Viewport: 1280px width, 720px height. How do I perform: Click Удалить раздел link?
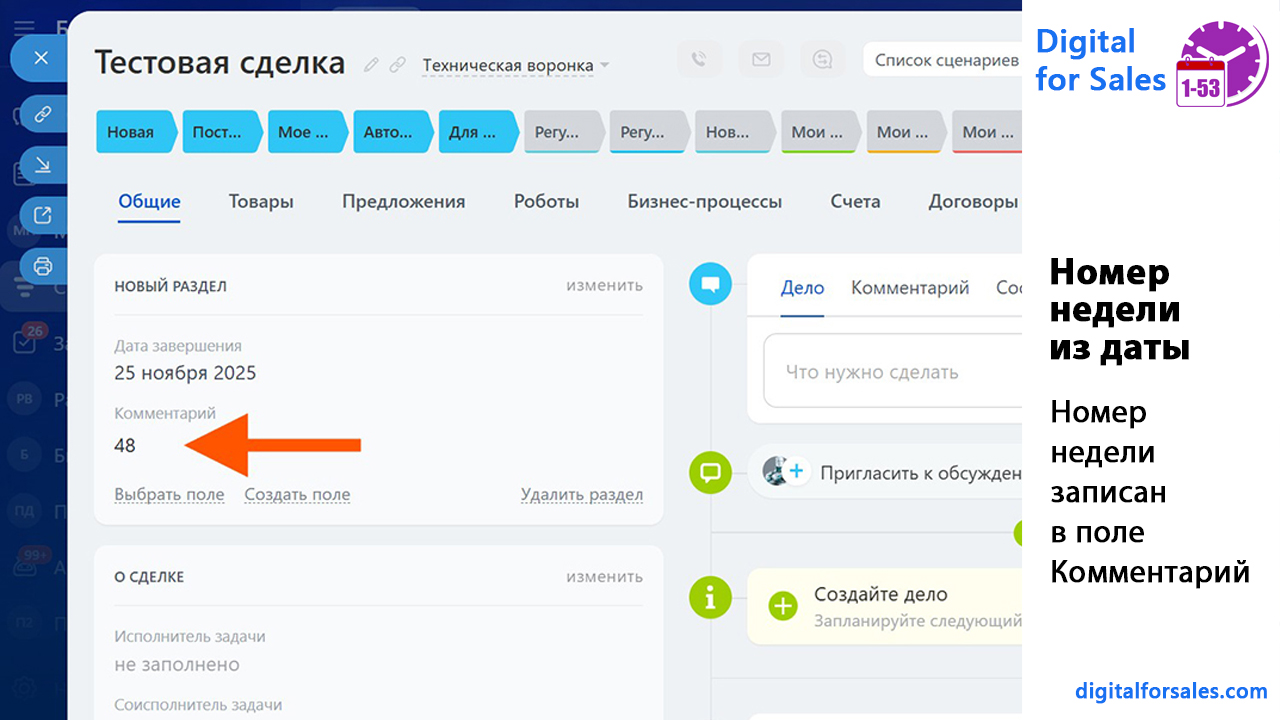(x=581, y=494)
